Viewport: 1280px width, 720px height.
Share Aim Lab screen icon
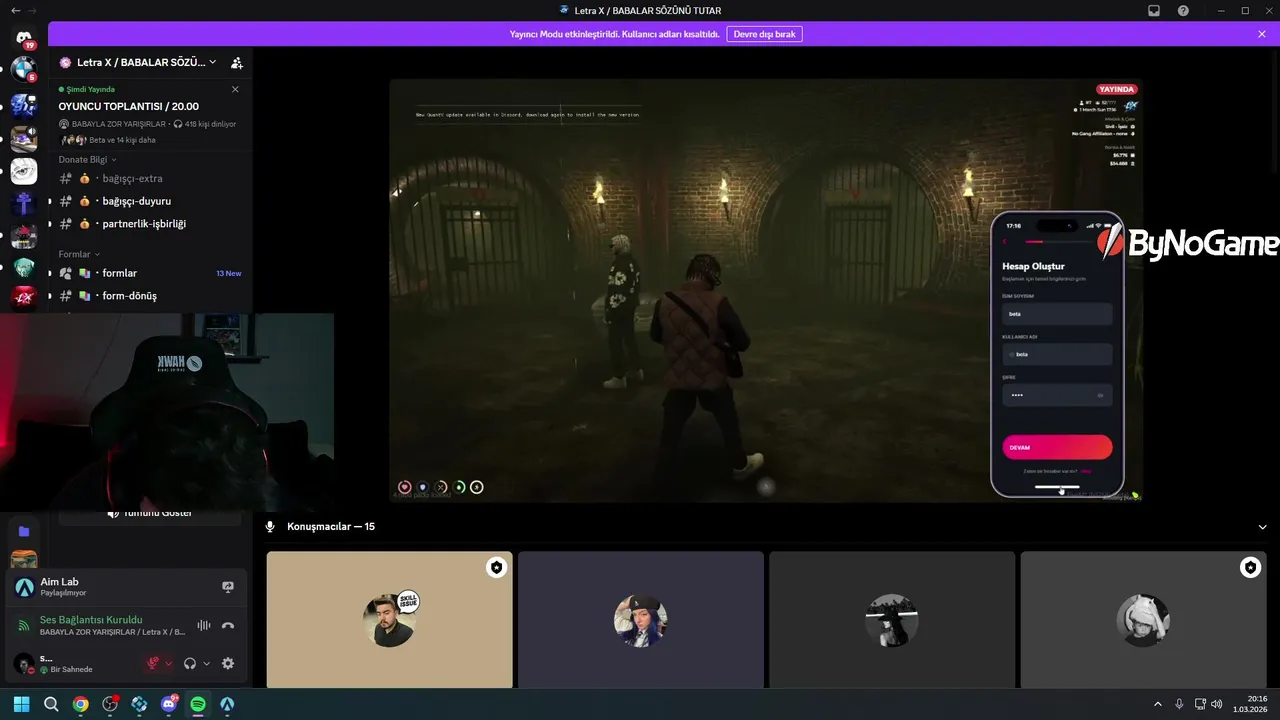point(227,587)
